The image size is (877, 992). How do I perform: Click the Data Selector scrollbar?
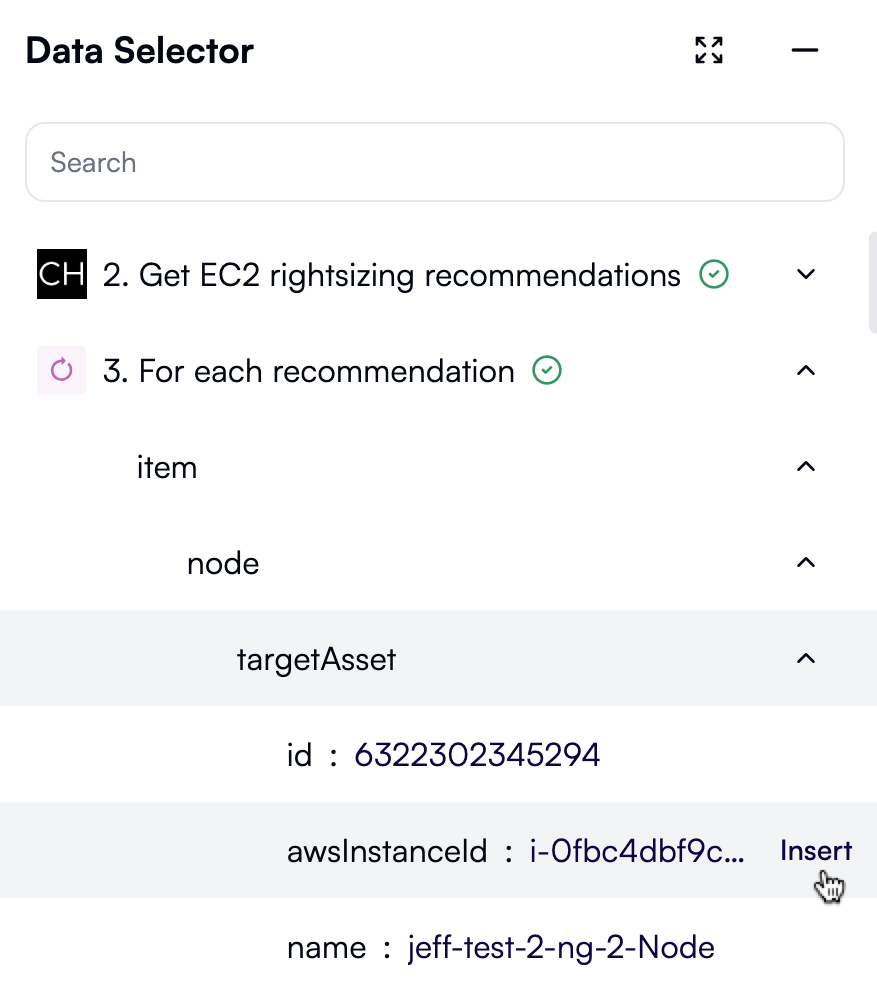[872, 282]
